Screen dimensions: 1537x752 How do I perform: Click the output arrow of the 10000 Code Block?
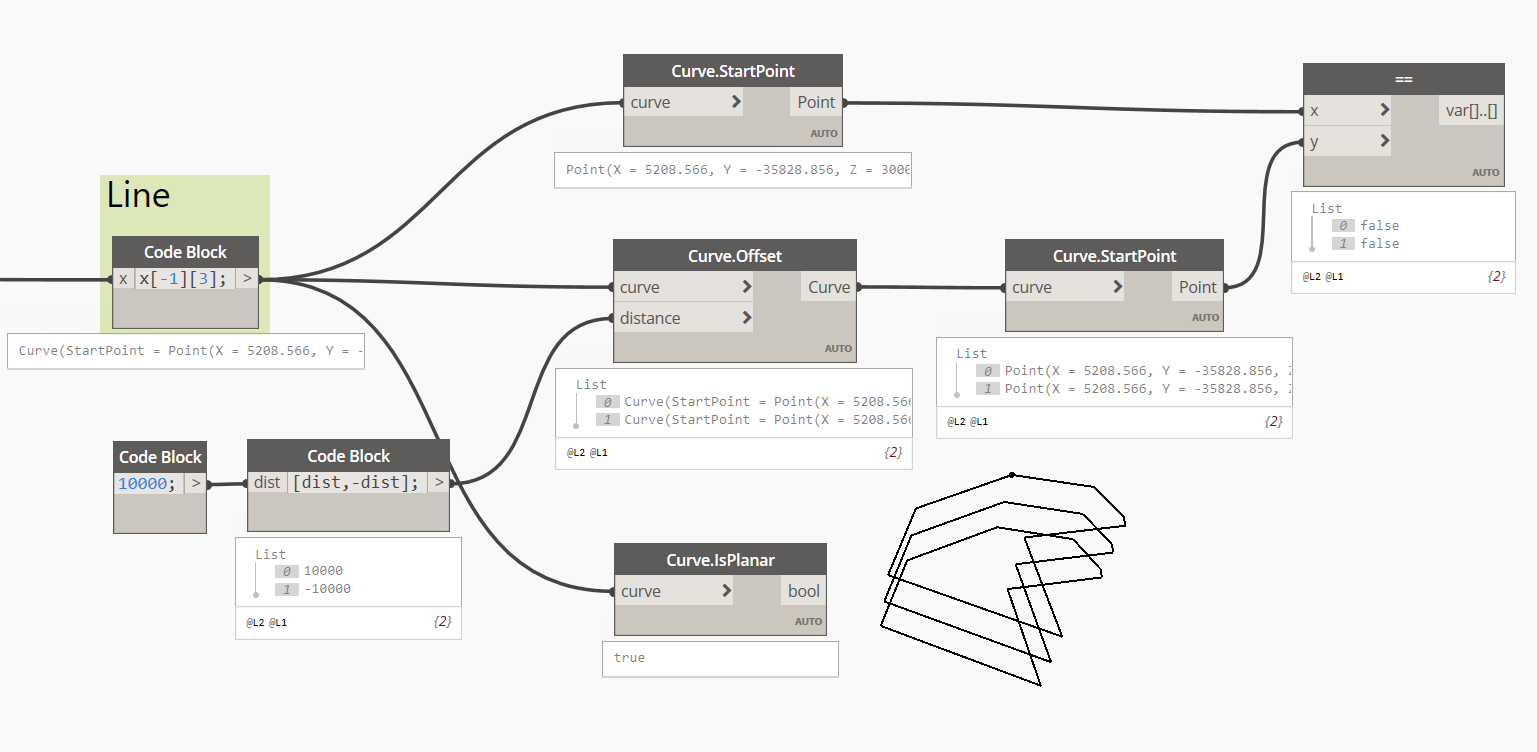(x=197, y=483)
